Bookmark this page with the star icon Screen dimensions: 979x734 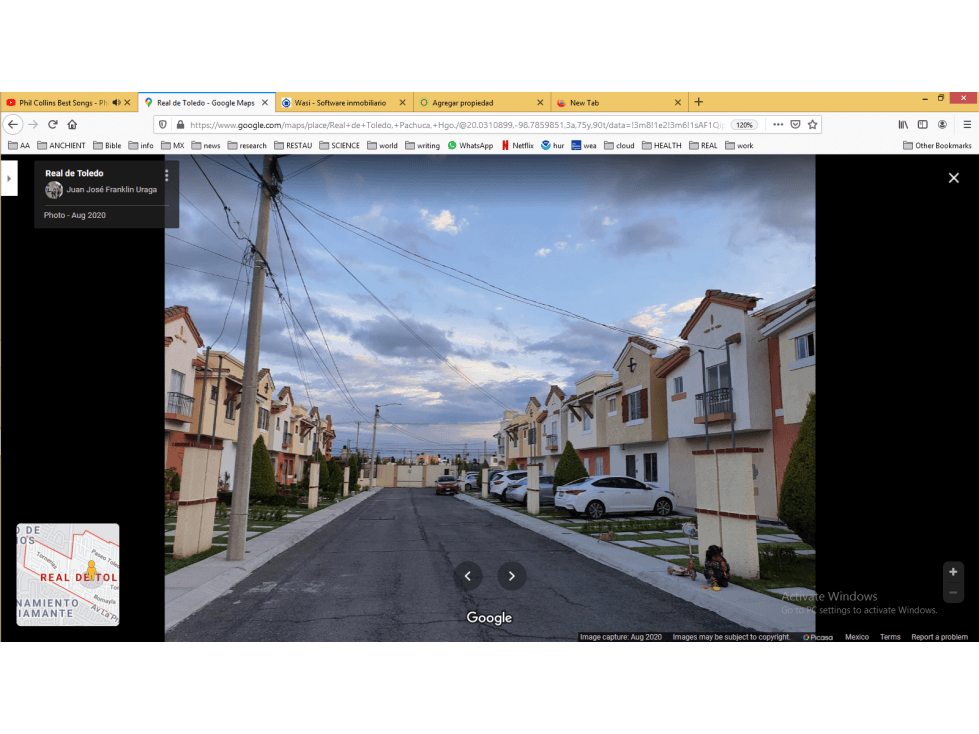click(x=812, y=125)
